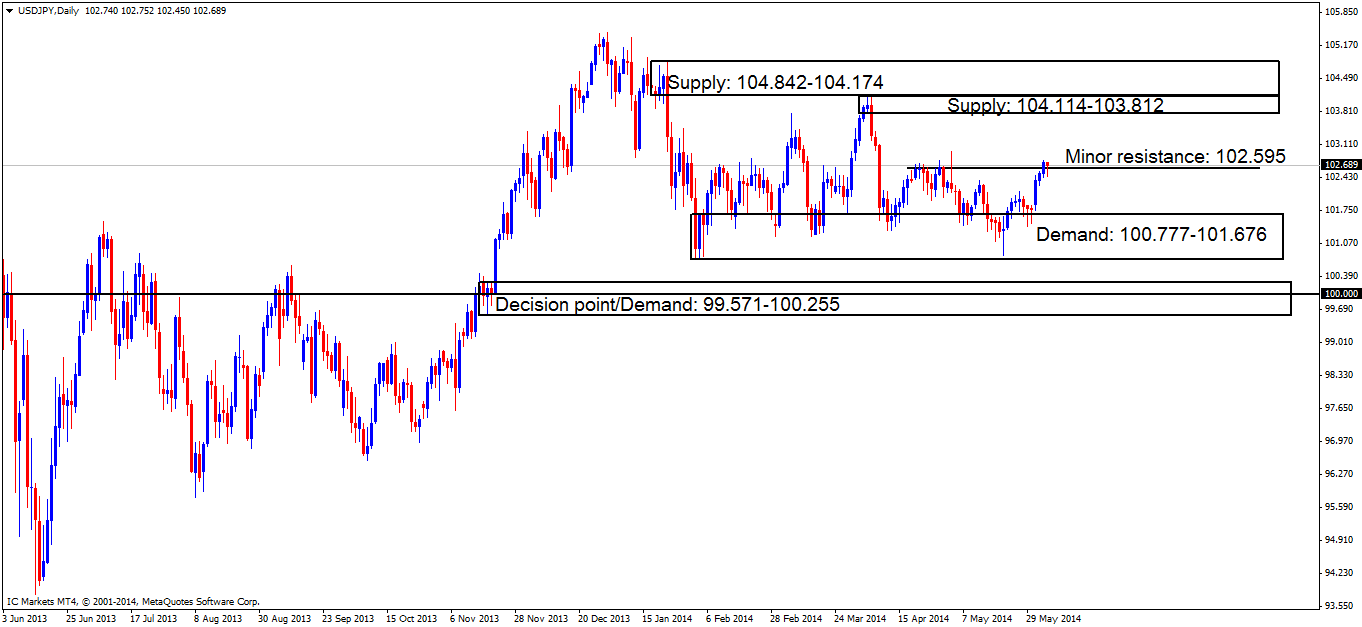Click the 103.810 price axis label
The height and width of the screenshot is (627, 1362).
click(x=1339, y=111)
